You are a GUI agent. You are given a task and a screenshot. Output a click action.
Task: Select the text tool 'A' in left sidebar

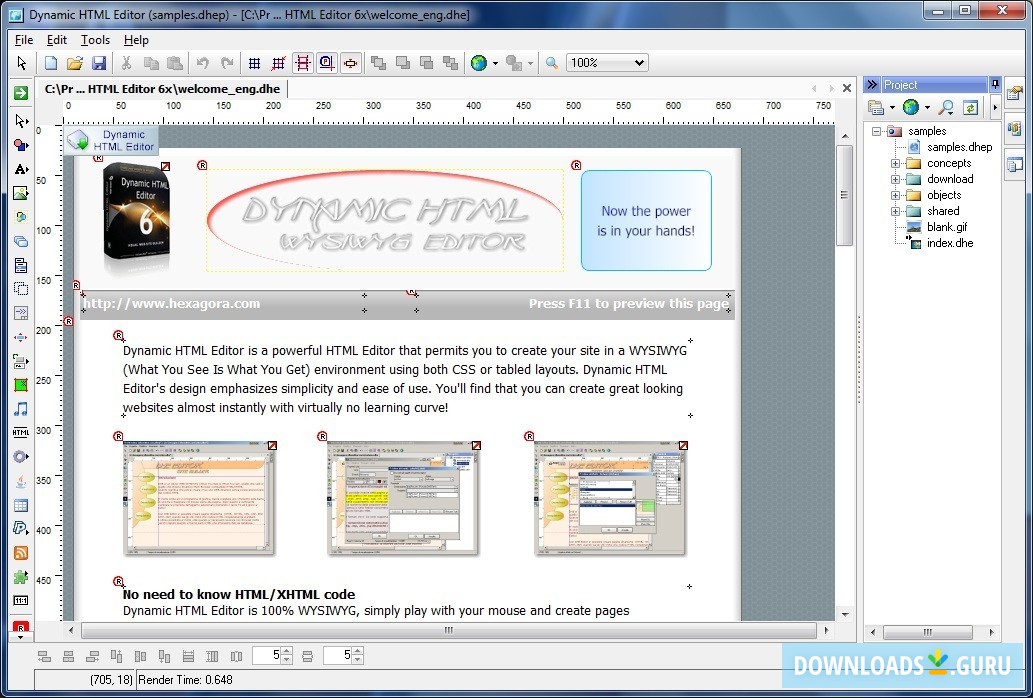21,169
